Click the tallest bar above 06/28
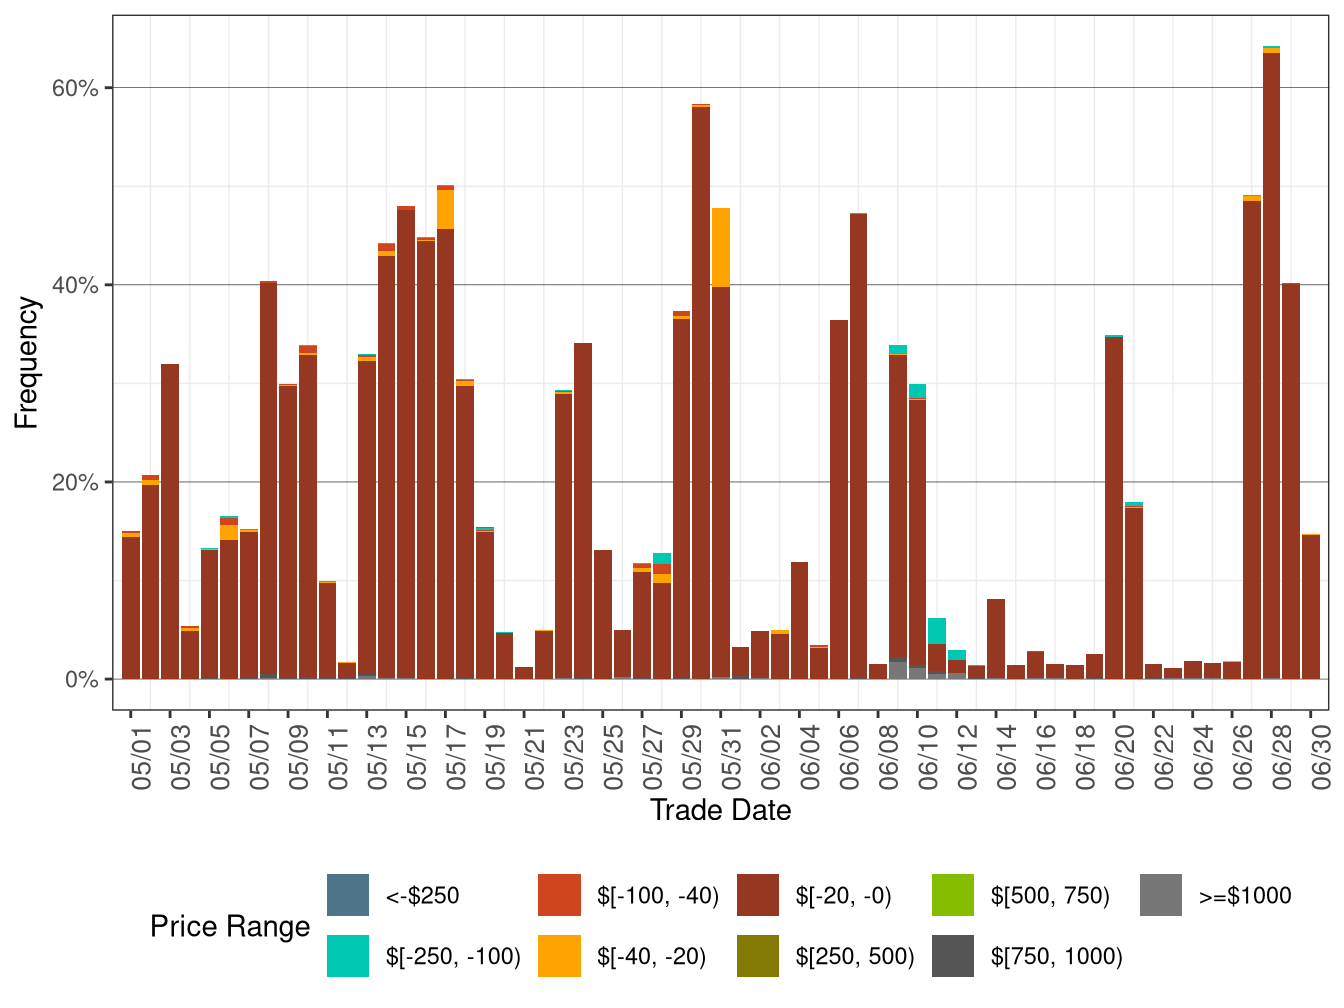1344x1008 pixels. [x=1272, y=363]
